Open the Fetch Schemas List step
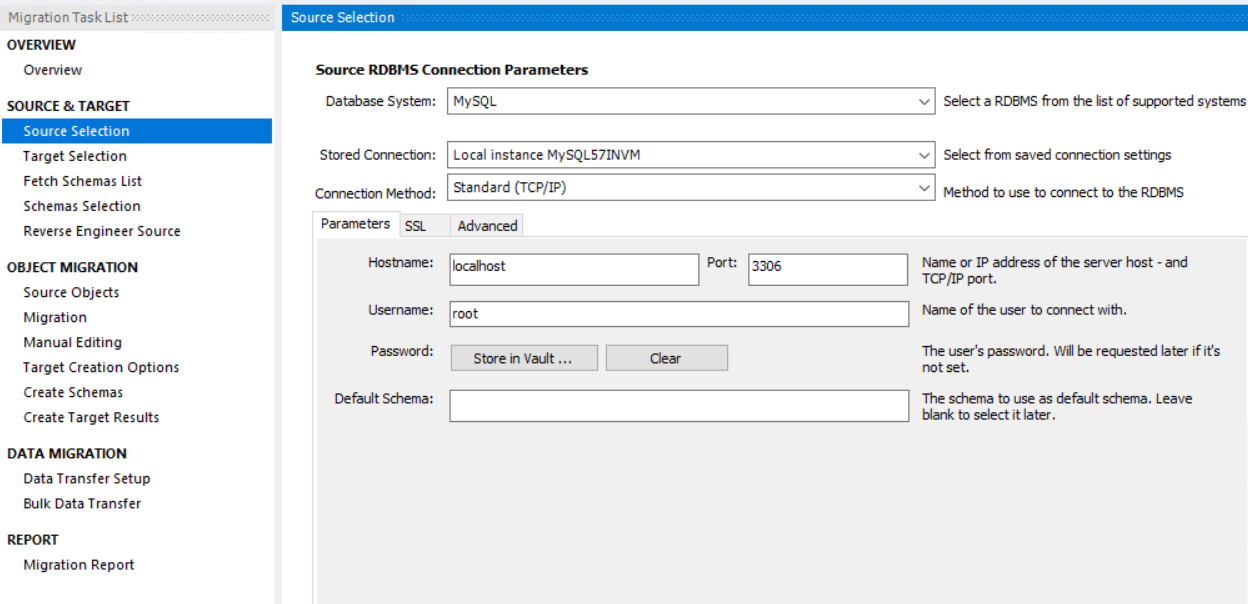This screenshot has width=1248, height=604. [83, 181]
